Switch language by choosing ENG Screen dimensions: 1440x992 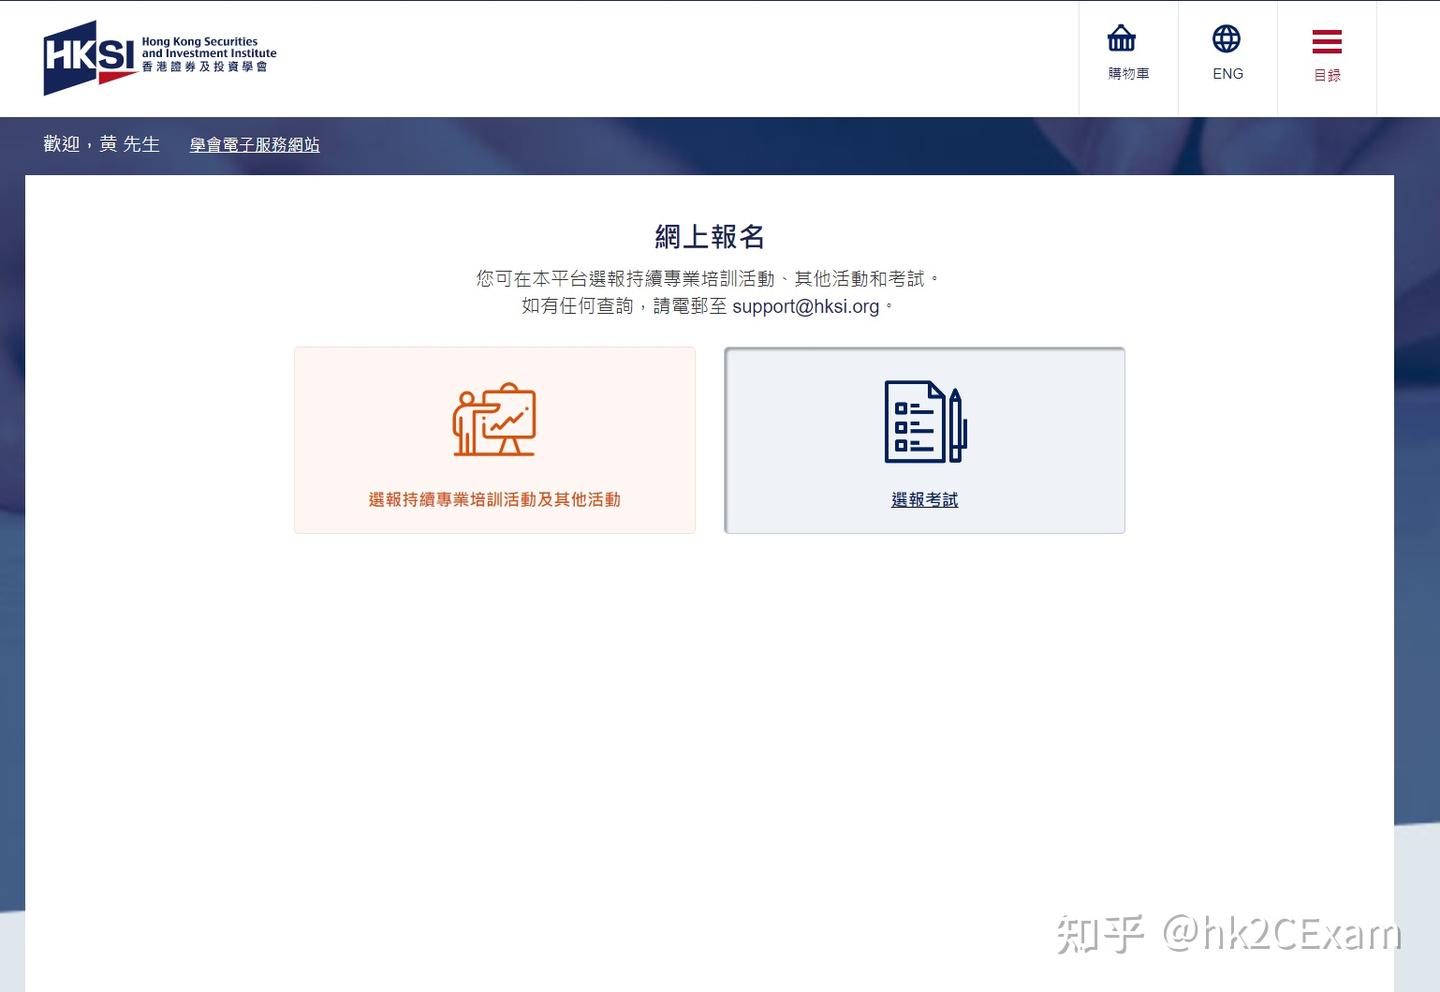coord(1227,73)
